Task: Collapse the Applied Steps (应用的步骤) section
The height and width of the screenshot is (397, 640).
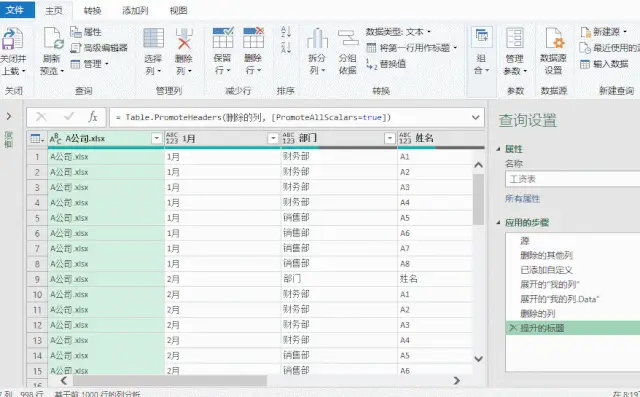Action: [x=498, y=223]
